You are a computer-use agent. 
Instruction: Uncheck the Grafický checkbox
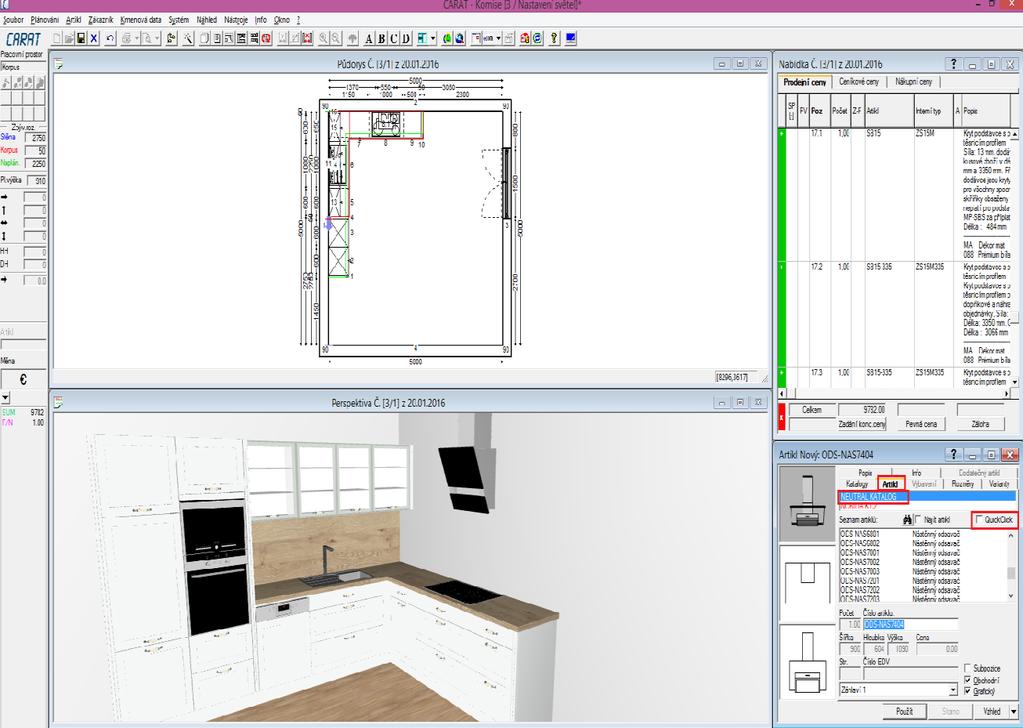(968, 691)
